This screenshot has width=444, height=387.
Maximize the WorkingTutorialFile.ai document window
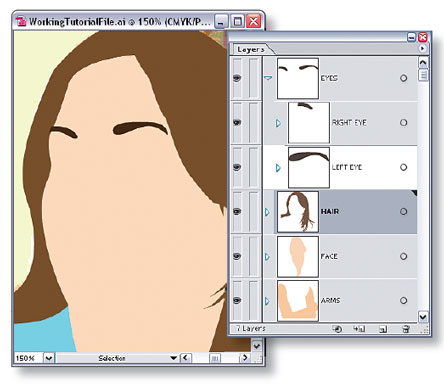click(x=238, y=22)
